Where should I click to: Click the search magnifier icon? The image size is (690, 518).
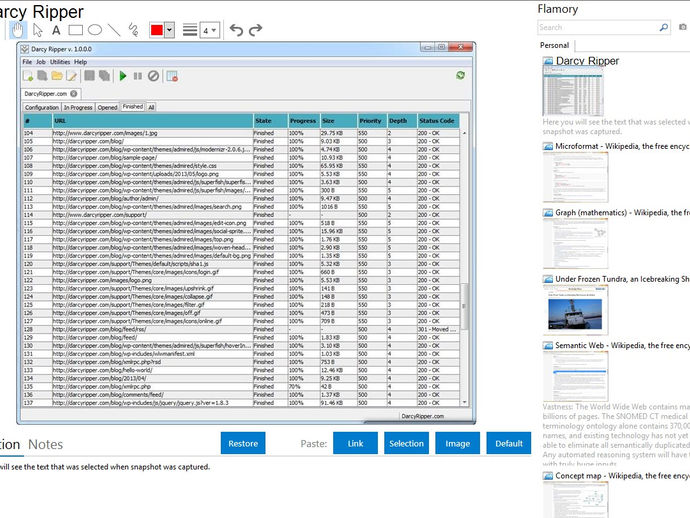coord(664,27)
